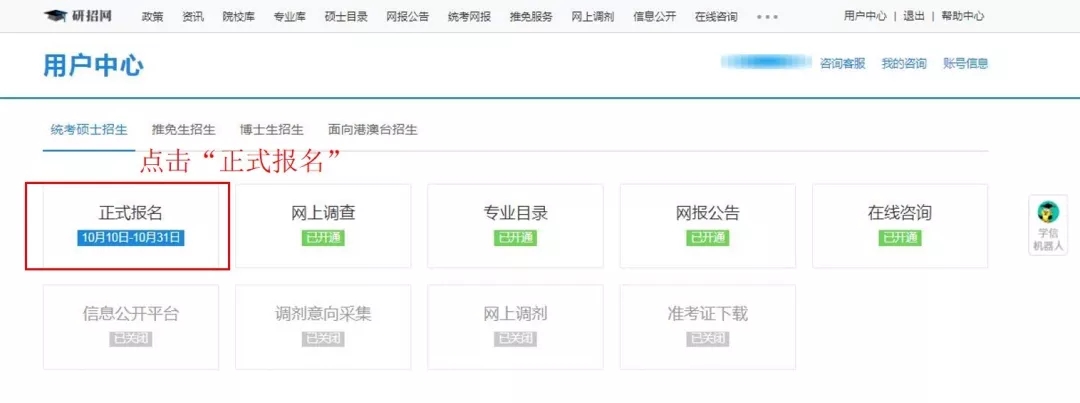The image size is (1080, 403).
Task: Click the 已开通 badge under 专业目录
Action: click(515, 238)
